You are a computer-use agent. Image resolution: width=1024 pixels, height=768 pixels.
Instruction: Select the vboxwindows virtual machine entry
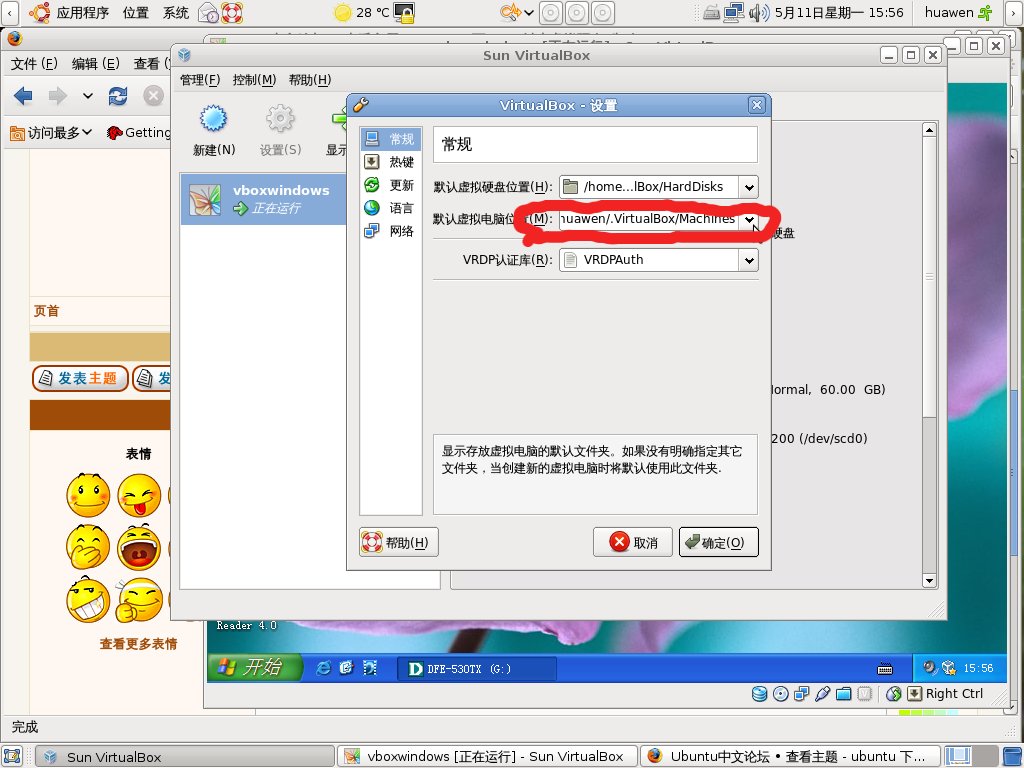click(x=263, y=199)
